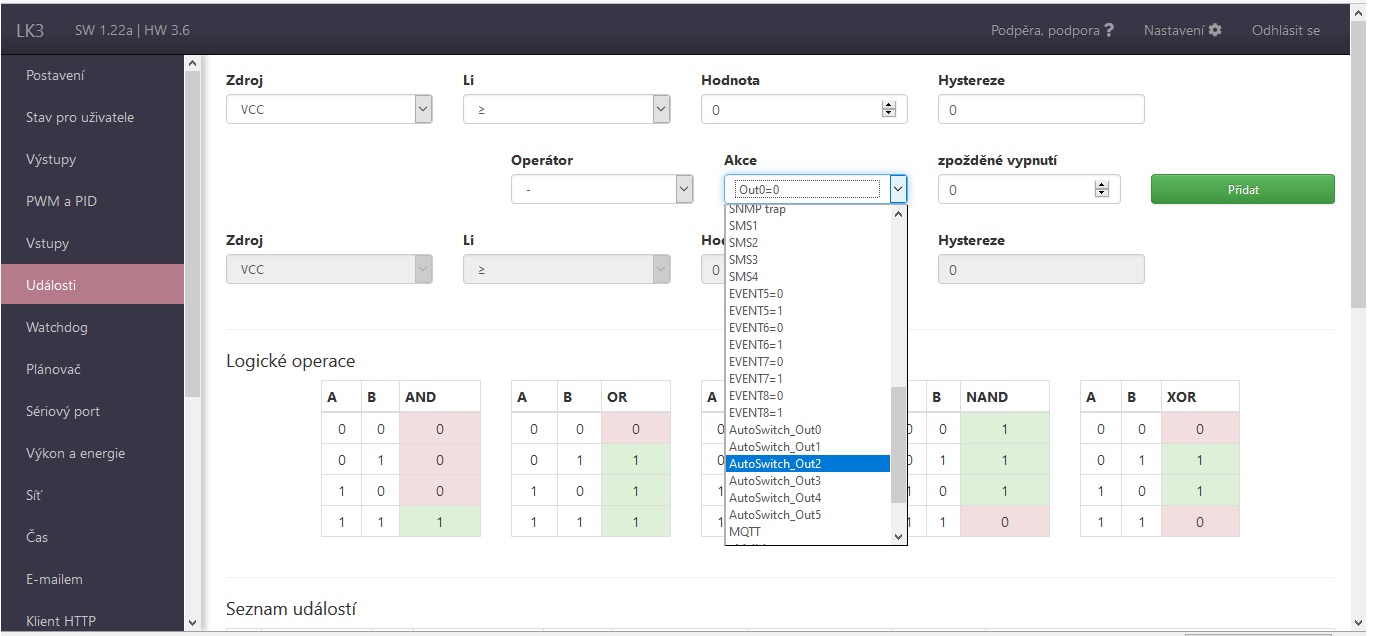Viewport: 1374px width, 636px height.
Task: Go to PWM a PID page
Action: click(61, 201)
